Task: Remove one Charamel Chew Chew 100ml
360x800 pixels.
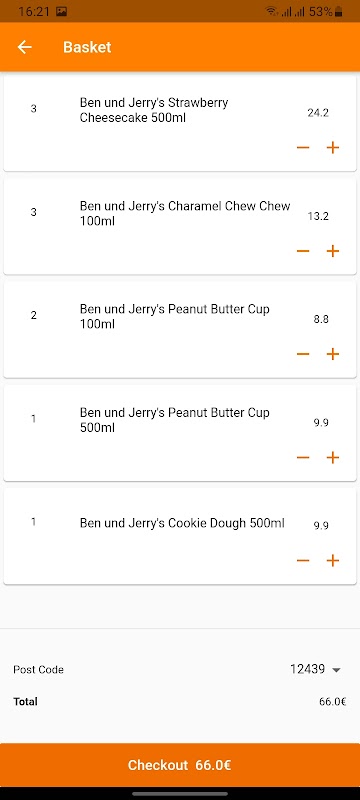Action: (x=303, y=251)
